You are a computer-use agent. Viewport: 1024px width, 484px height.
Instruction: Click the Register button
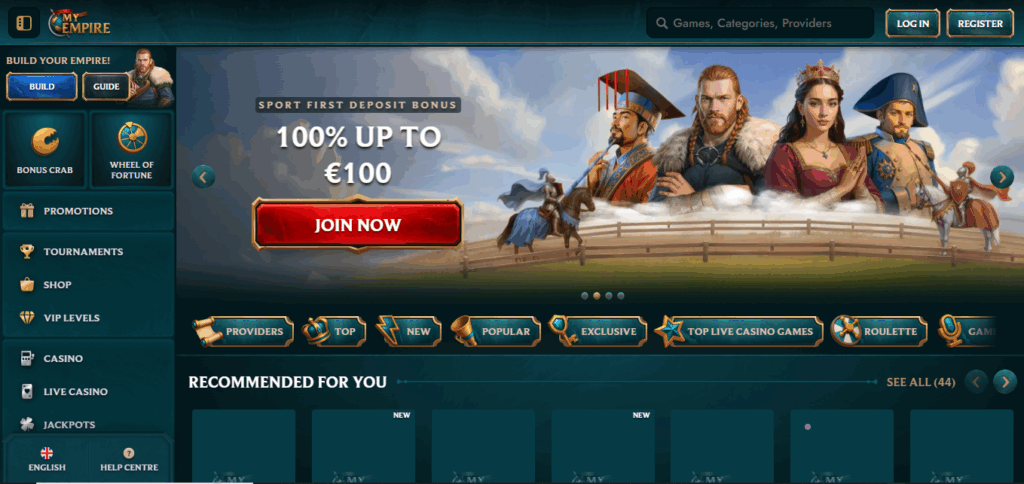click(980, 24)
